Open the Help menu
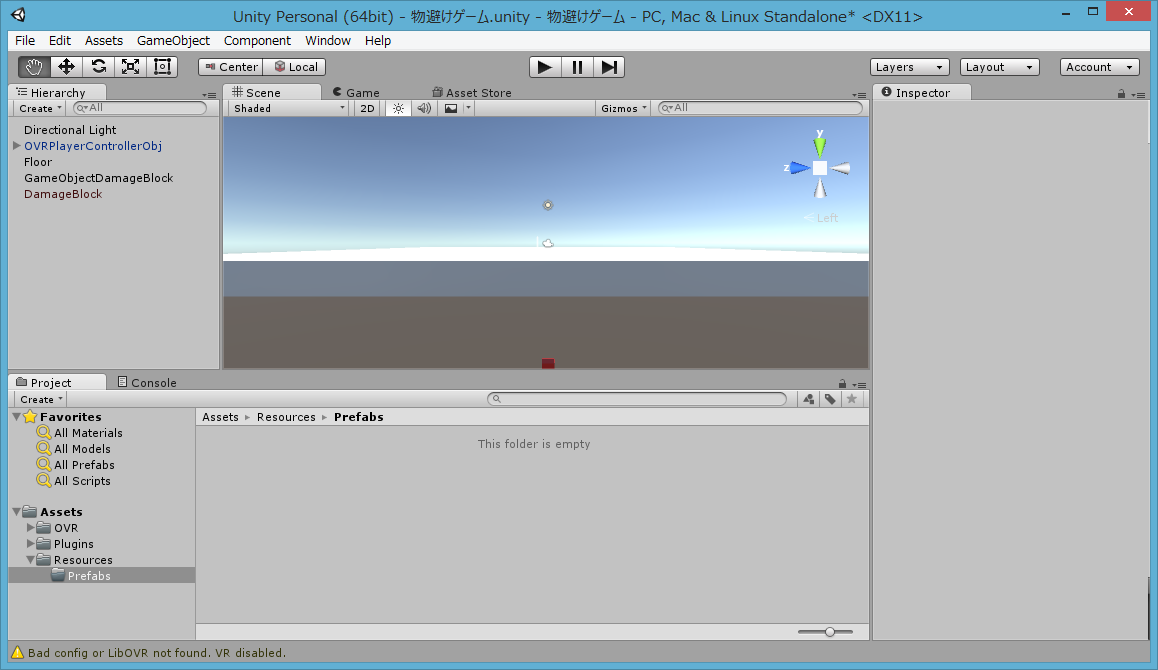The image size is (1158, 670). 377,41
